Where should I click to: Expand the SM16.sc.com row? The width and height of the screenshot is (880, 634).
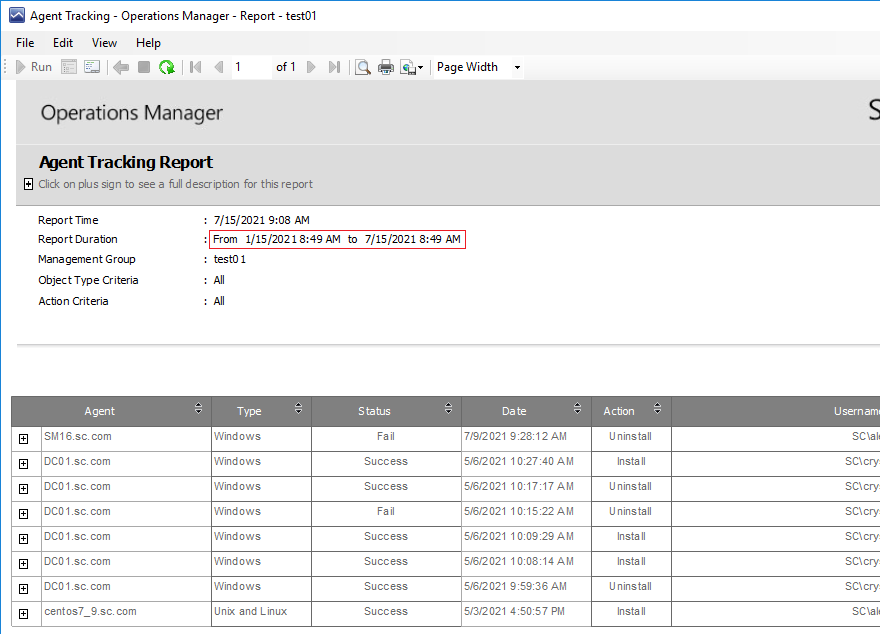24,439
